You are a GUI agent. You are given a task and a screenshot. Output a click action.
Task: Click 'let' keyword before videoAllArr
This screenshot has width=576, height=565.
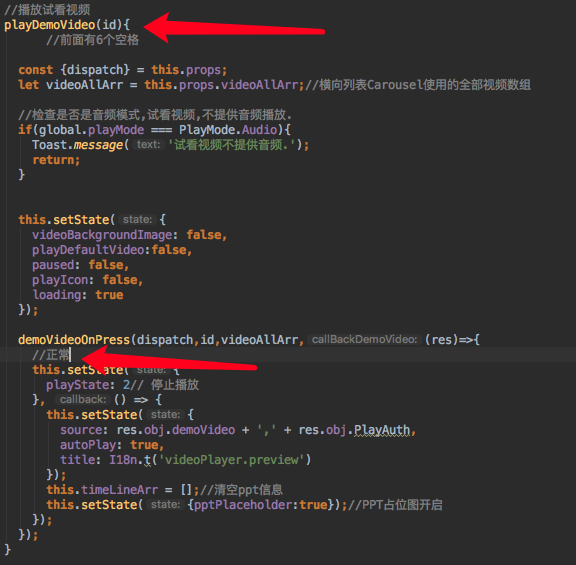coord(29,85)
